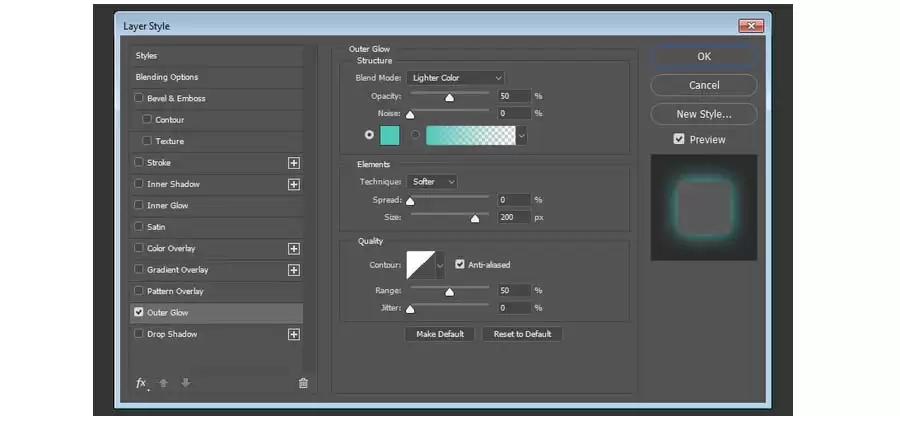Move effect up with arrow icon

click(163, 383)
